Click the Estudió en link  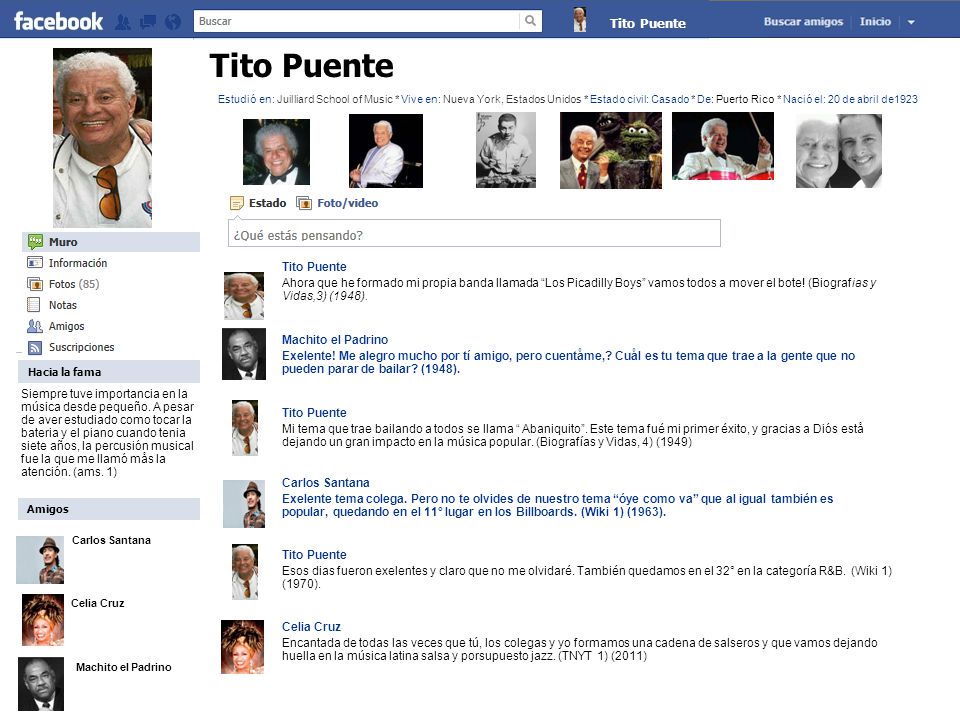(246, 99)
